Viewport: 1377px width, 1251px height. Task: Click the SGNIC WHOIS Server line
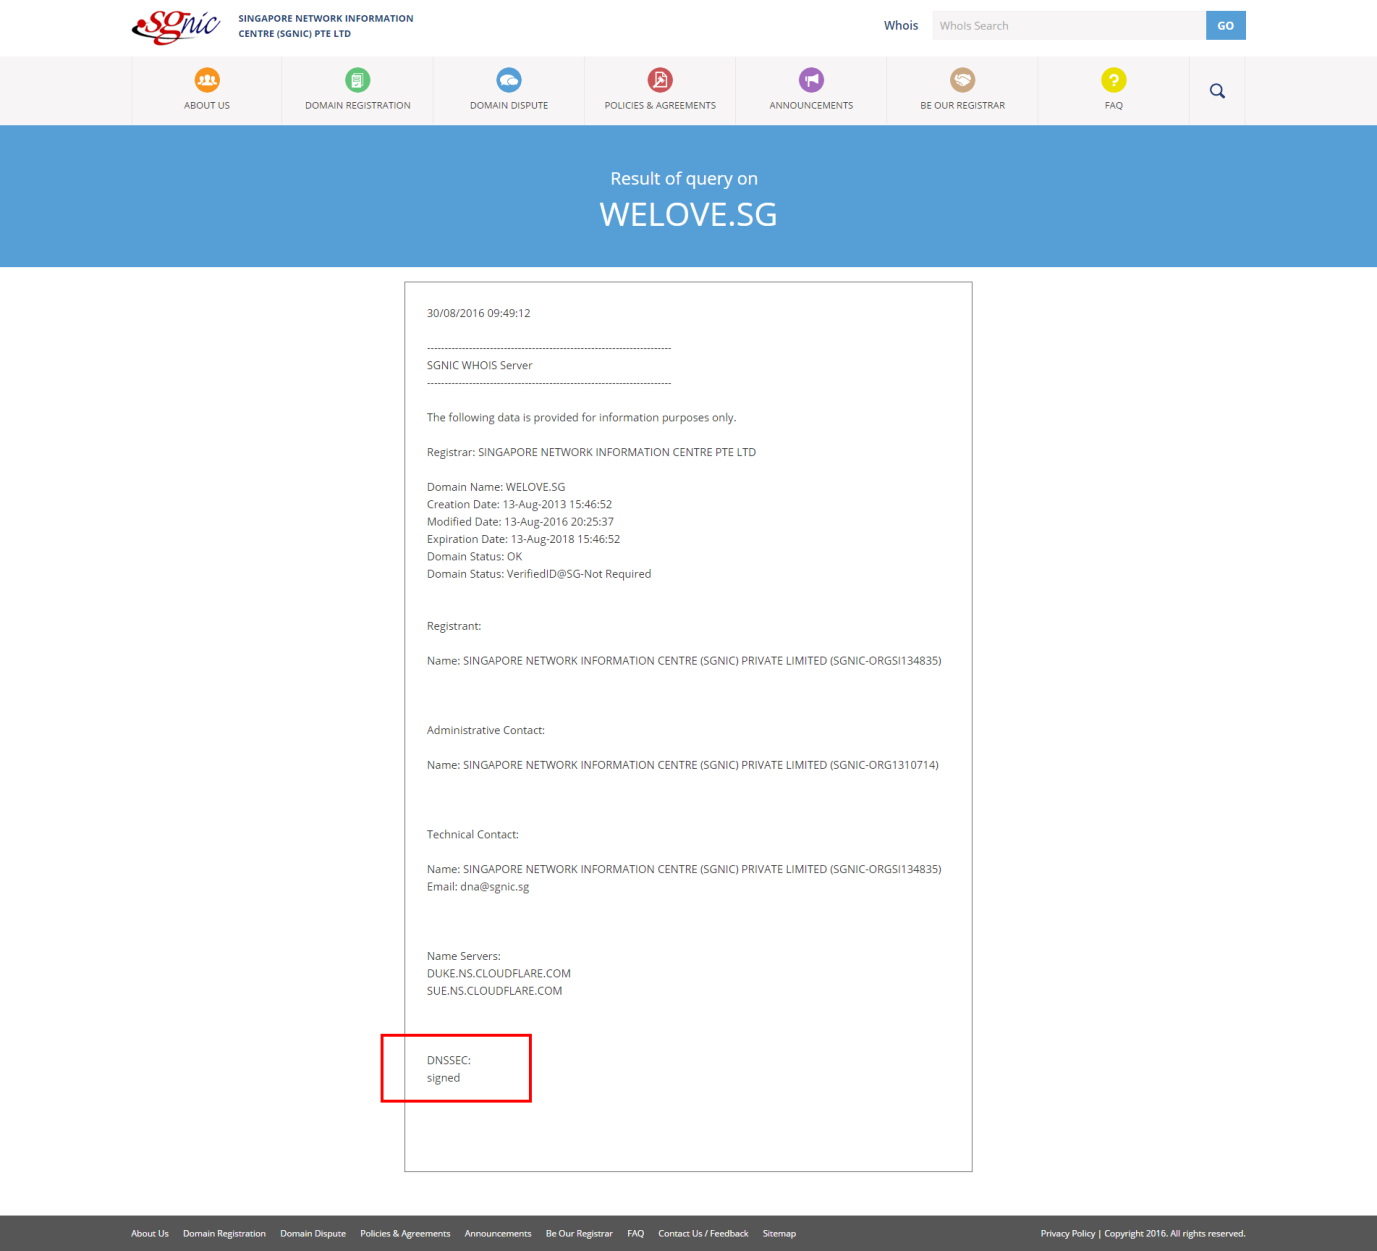(x=480, y=365)
